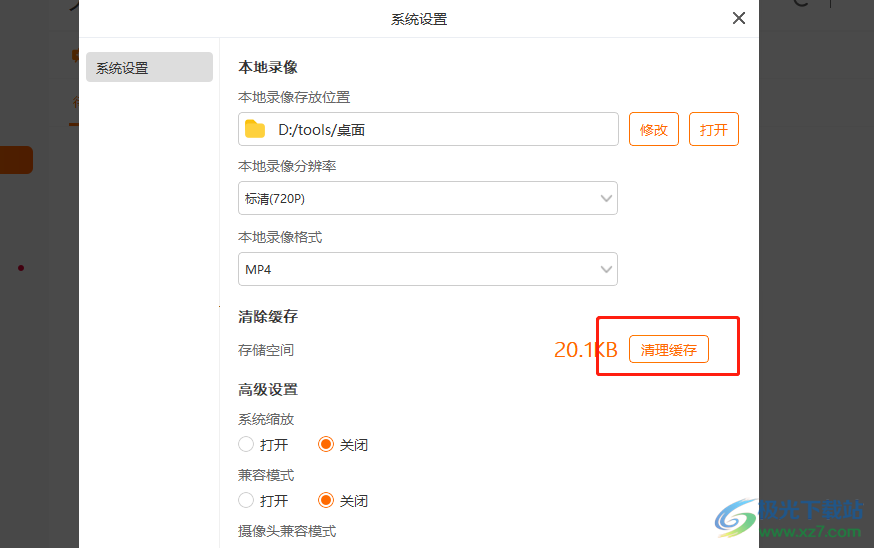Click the D:/tools/桌面 path field

click(428, 129)
